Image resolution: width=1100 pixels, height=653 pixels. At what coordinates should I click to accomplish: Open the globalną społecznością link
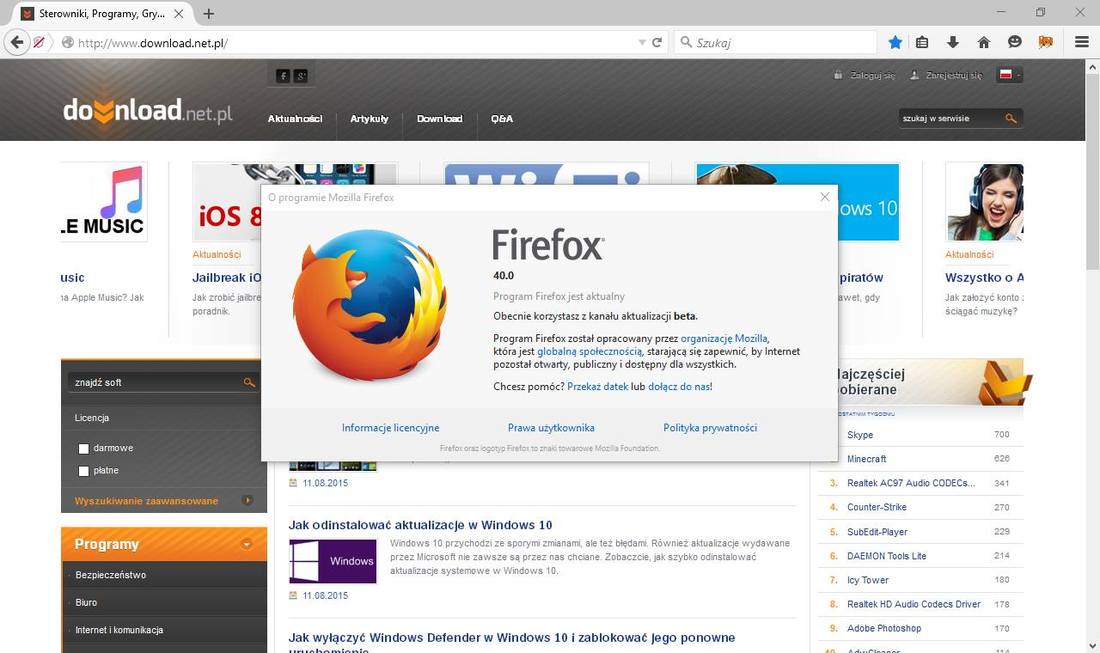(589, 351)
